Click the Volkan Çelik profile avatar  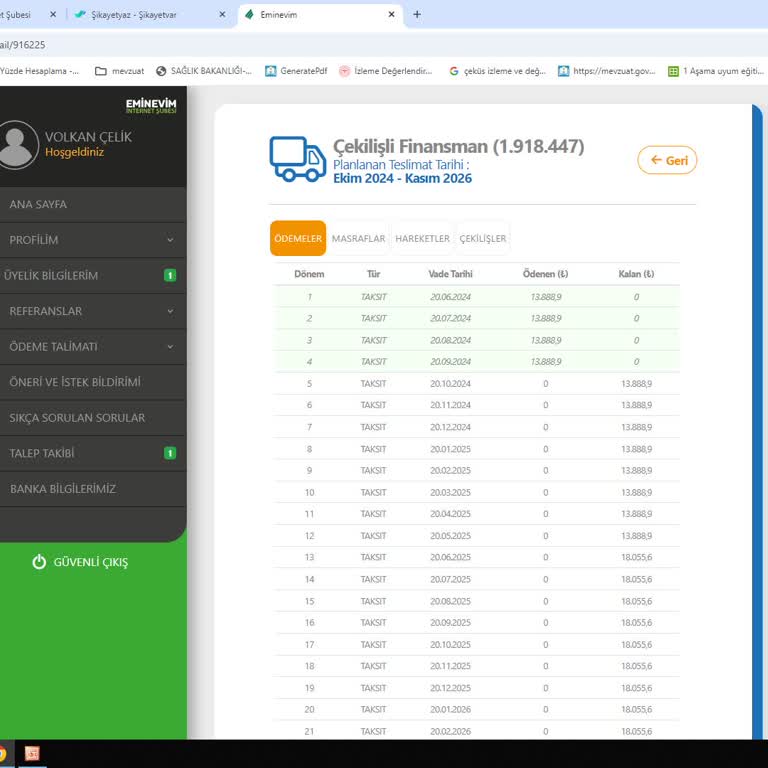coord(18,145)
